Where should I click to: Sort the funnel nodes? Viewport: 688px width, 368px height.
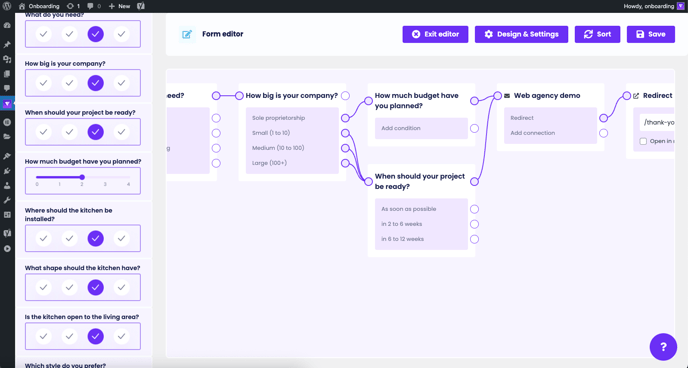pos(597,34)
